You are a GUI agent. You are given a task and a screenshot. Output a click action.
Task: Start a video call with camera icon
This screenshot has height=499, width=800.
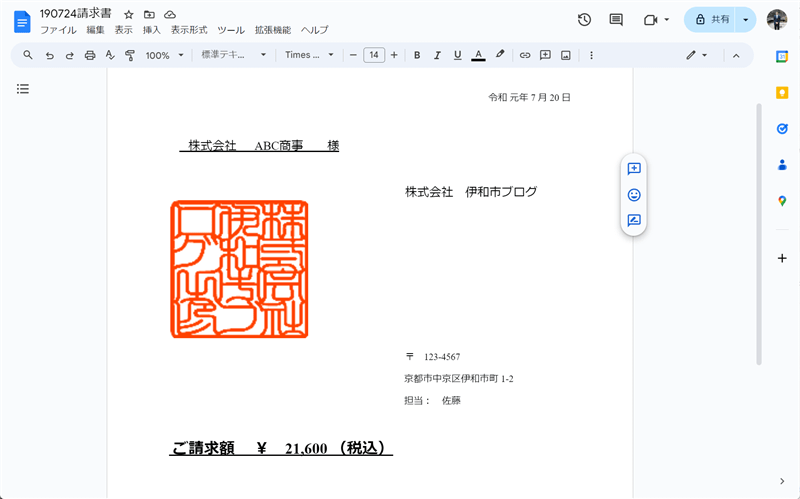pyautogui.click(x=650, y=20)
